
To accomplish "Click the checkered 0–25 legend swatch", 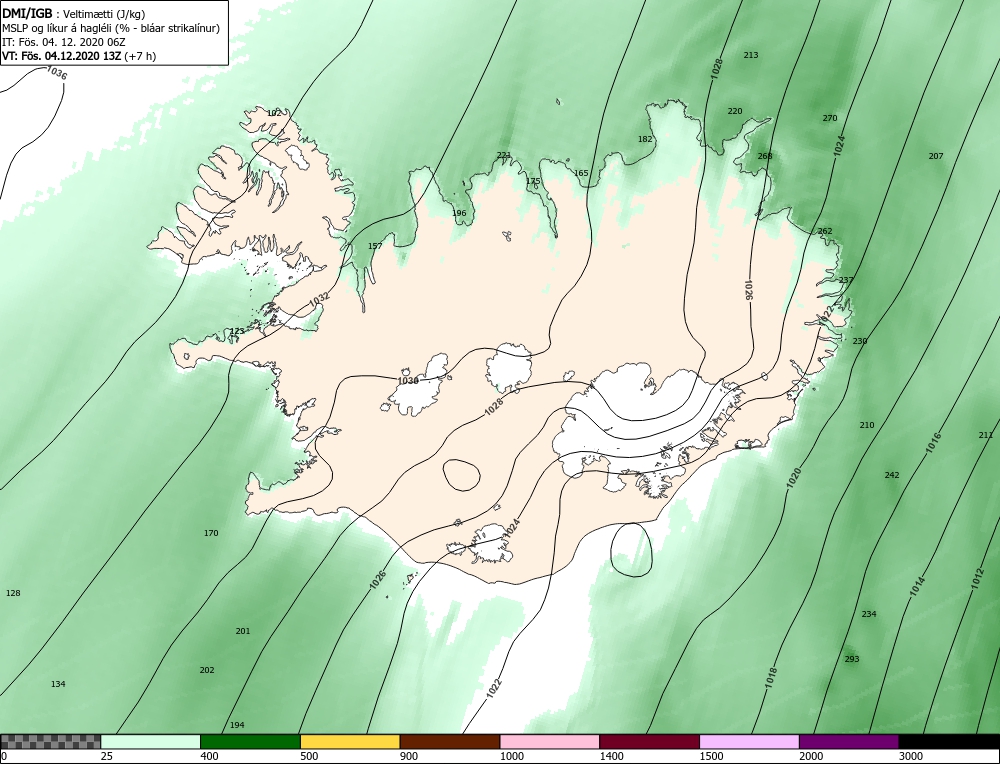I will [x=50, y=742].
